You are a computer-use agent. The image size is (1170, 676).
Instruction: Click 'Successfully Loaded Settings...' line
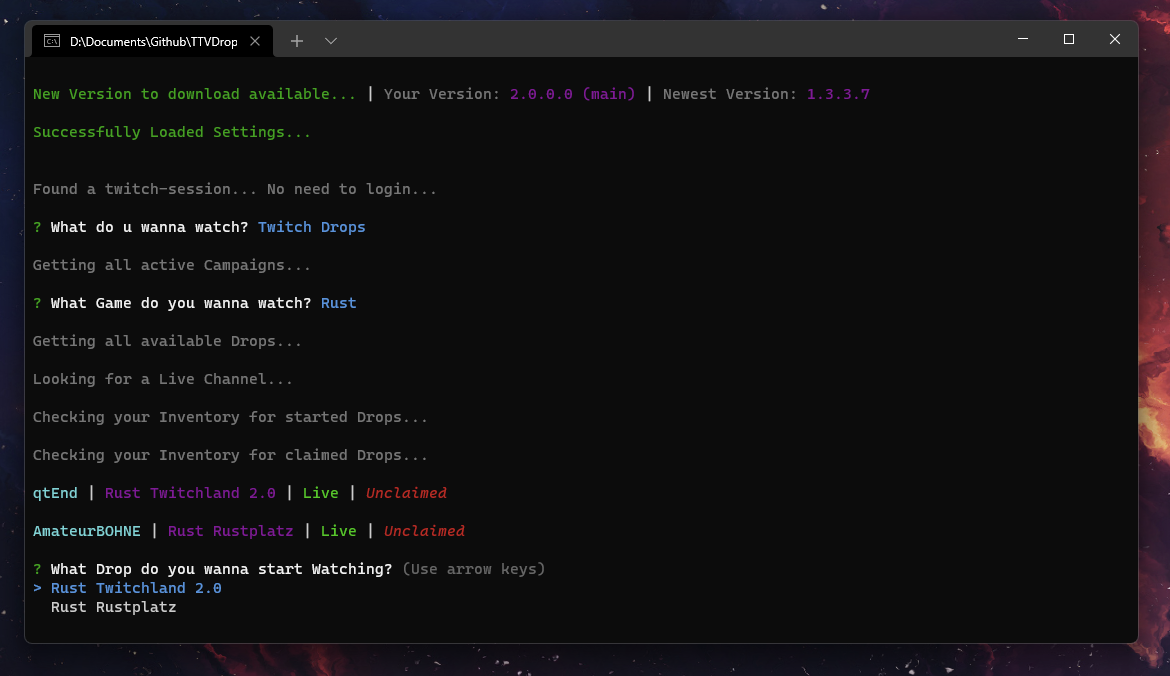[x=172, y=132]
